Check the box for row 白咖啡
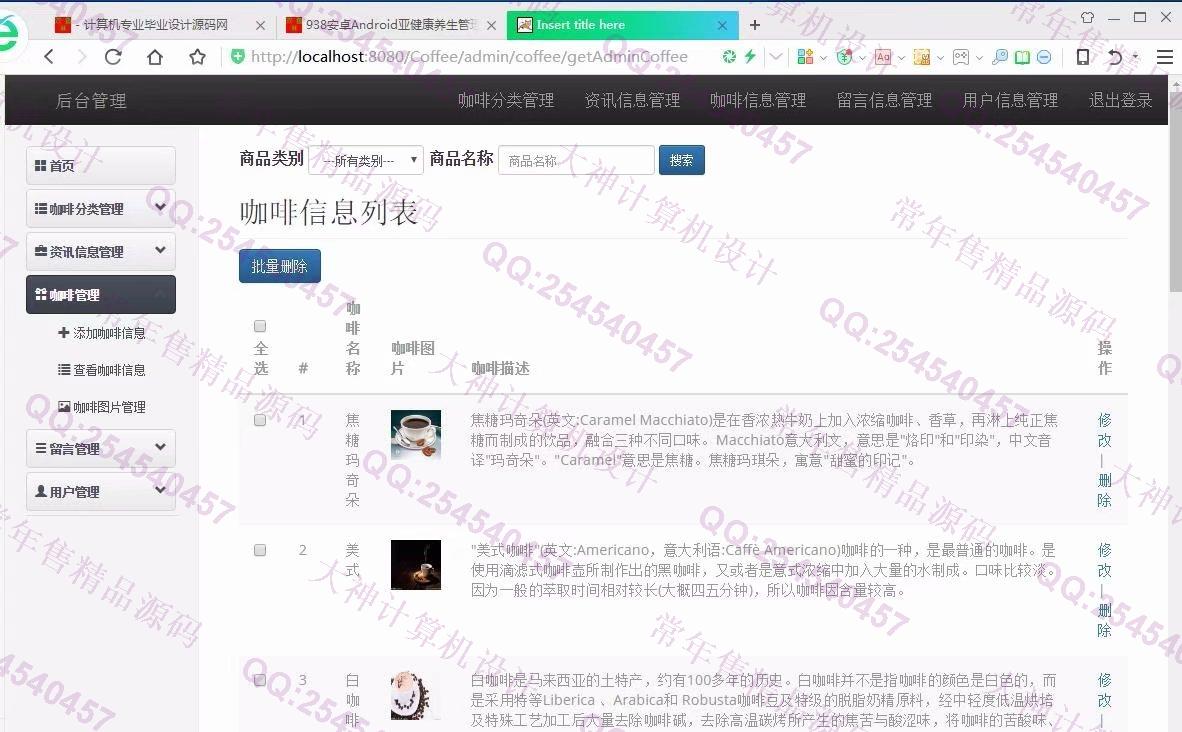This screenshot has height=732, width=1182. (260, 680)
